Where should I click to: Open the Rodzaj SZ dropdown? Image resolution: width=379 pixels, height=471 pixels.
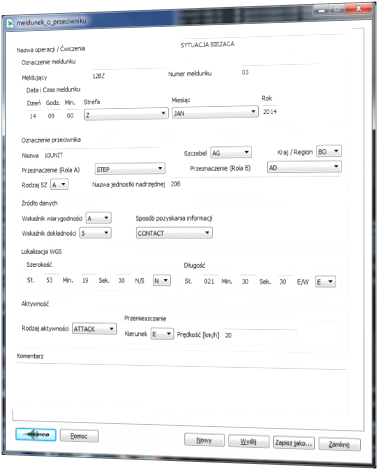[x=60, y=184]
